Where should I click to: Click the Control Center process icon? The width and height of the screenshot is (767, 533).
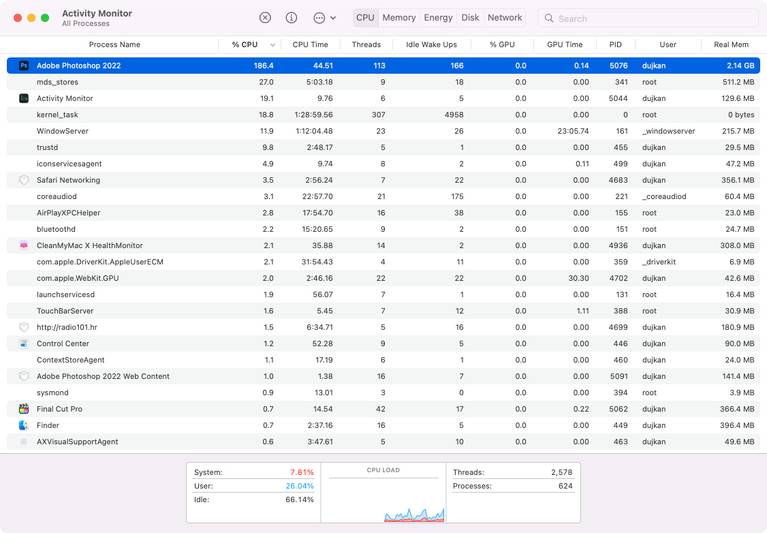pos(24,344)
